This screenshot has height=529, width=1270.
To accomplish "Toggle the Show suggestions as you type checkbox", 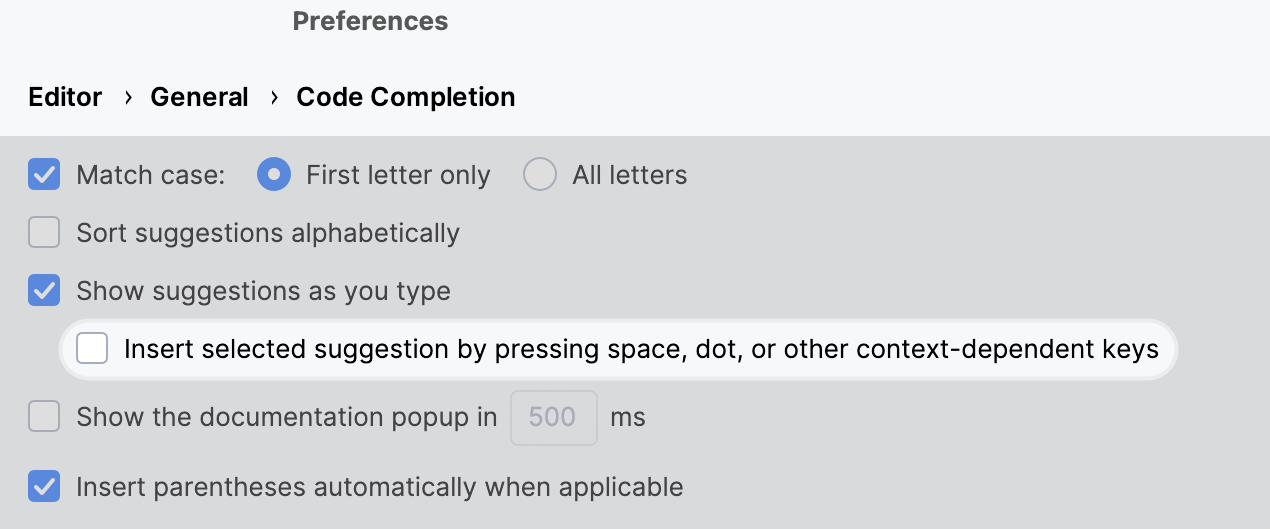I will 44,291.
